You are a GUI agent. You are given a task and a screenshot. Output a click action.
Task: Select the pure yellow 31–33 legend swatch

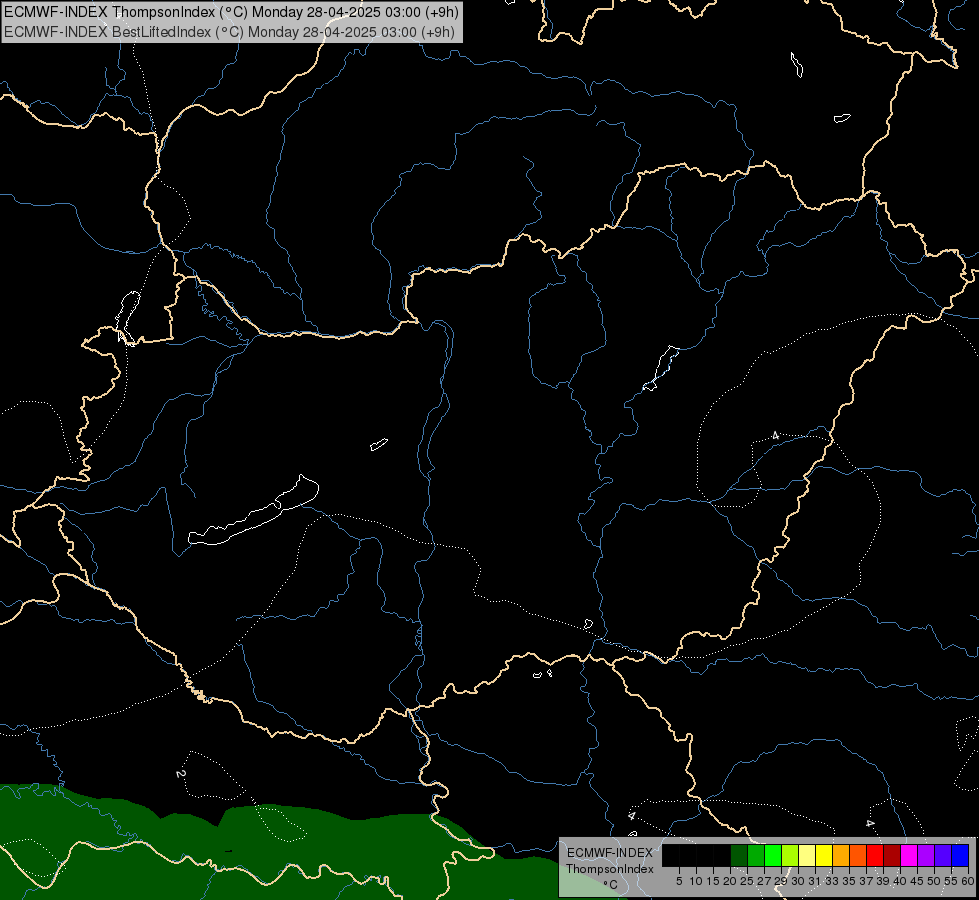point(824,855)
